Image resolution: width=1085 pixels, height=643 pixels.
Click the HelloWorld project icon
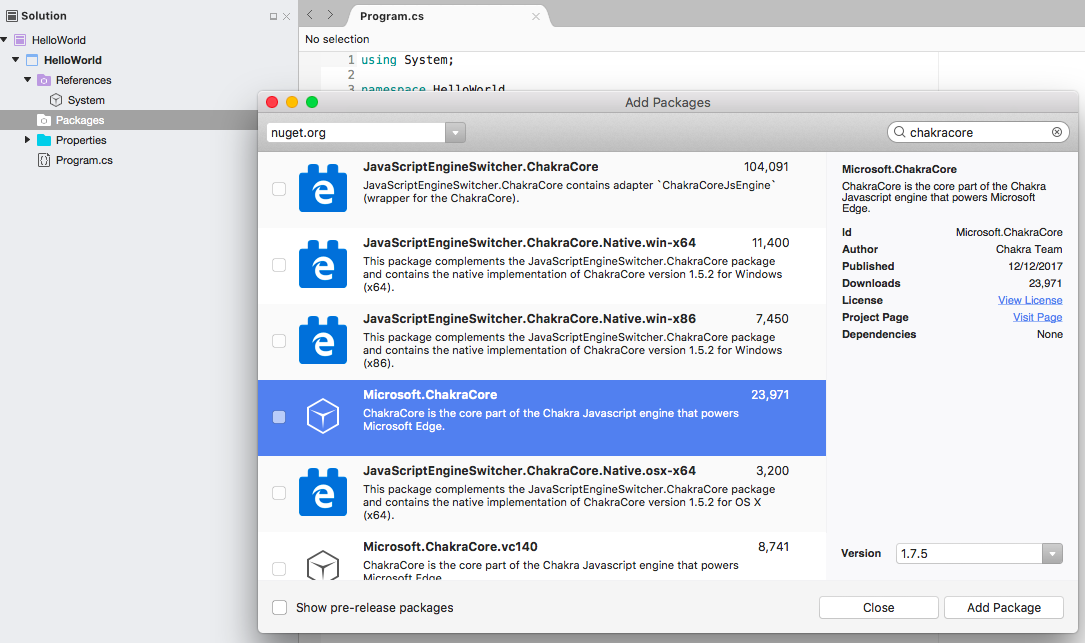[32, 60]
